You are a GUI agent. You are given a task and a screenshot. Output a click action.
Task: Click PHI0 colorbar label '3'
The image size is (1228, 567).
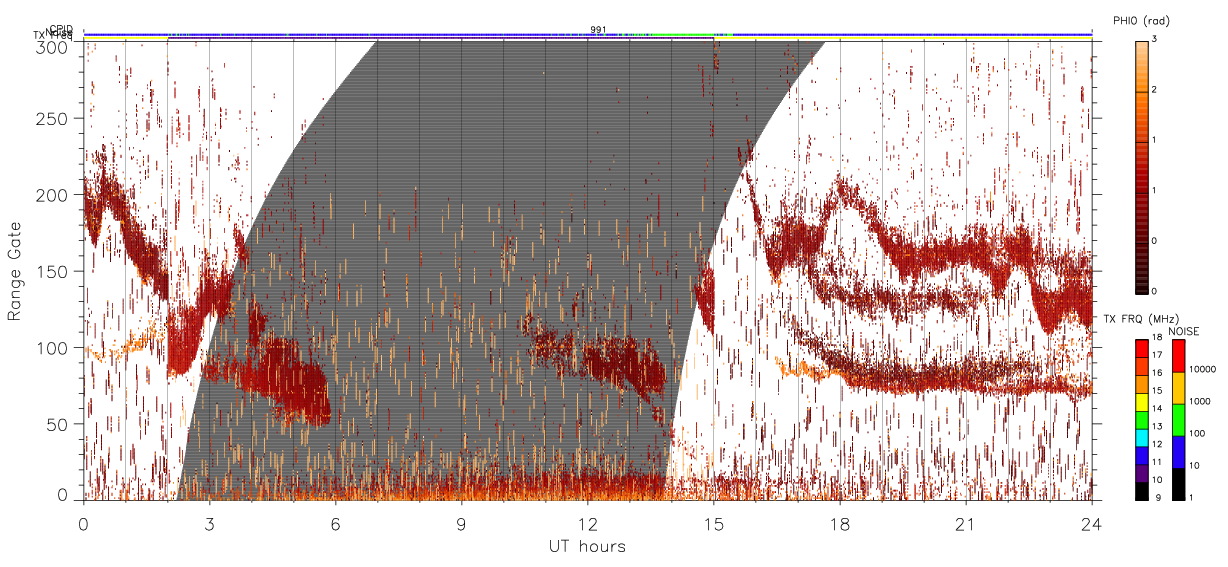[1153, 39]
